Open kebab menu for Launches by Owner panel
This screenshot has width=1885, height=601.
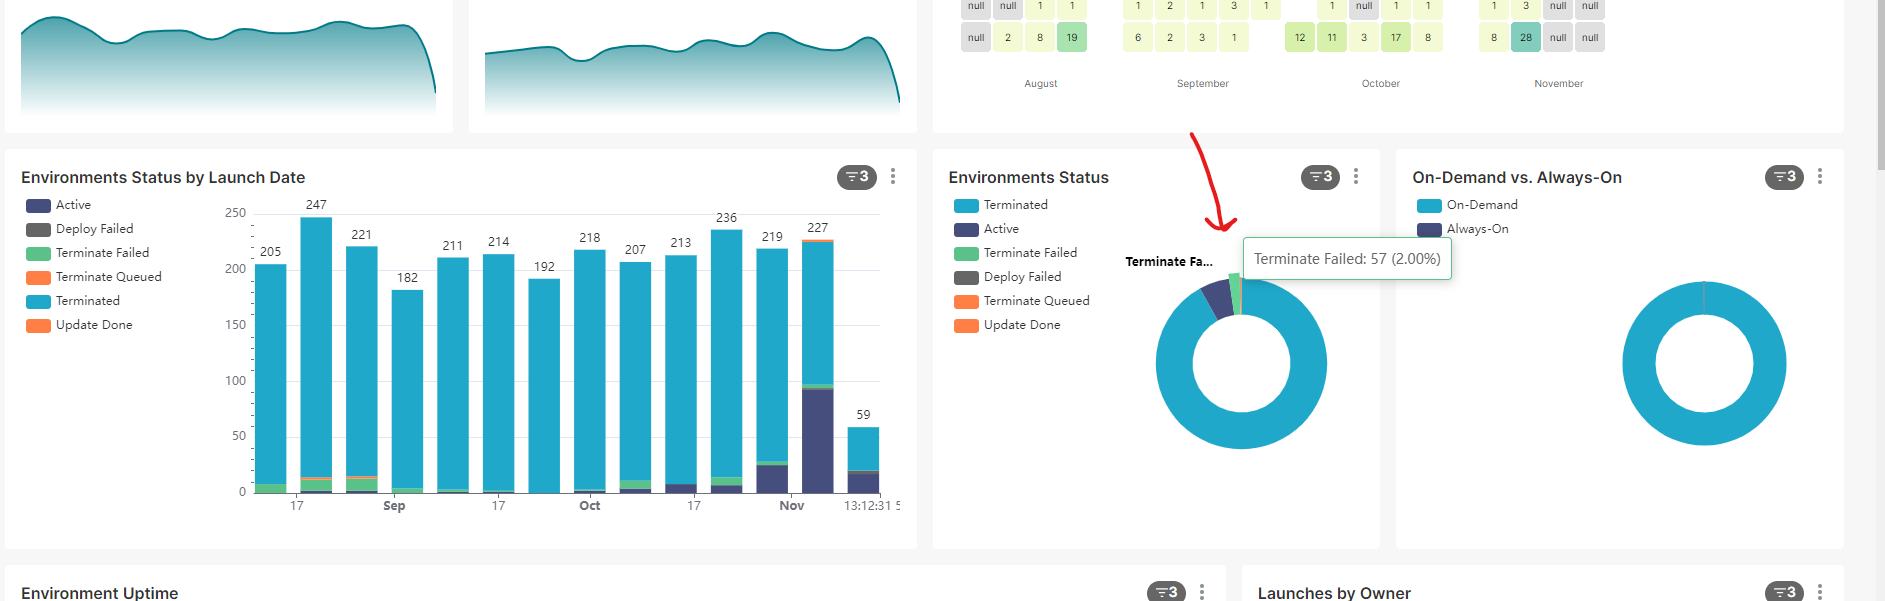point(1820,592)
